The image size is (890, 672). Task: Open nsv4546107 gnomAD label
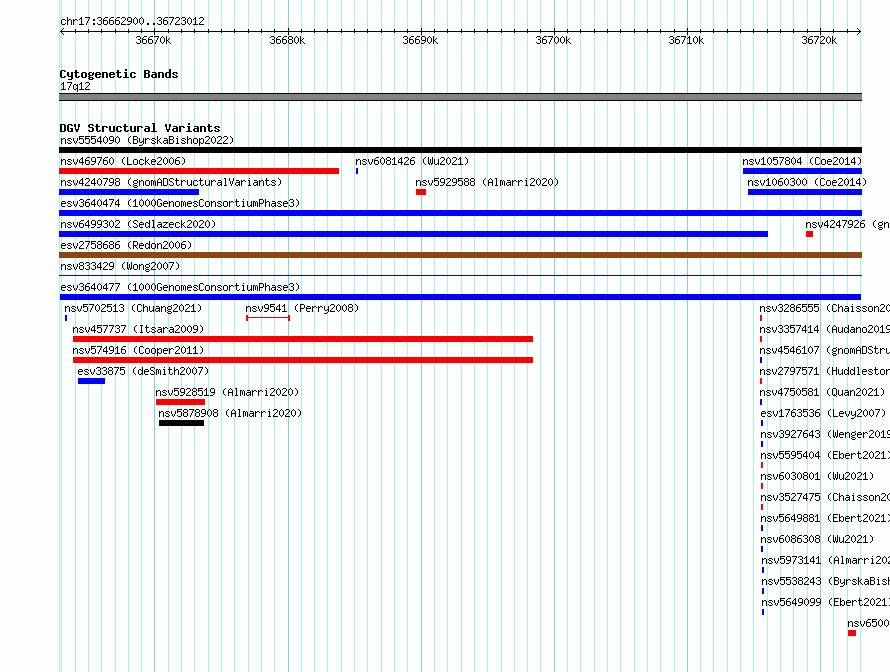(x=824, y=350)
